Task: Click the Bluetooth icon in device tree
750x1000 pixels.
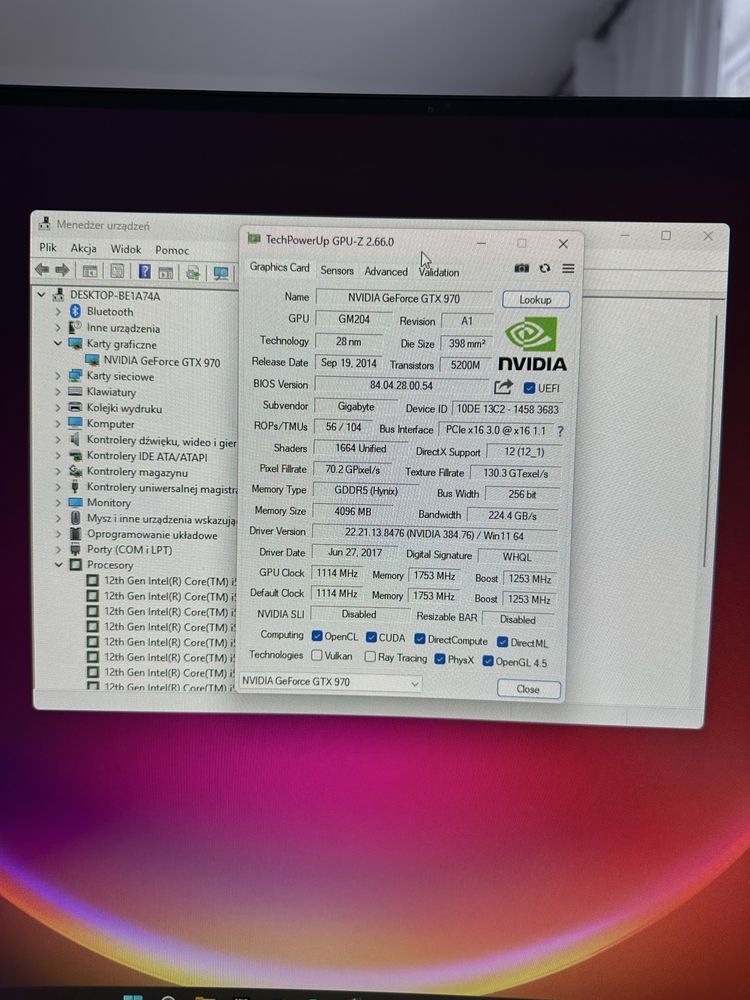Action: pyautogui.click(x=75, y=311)
